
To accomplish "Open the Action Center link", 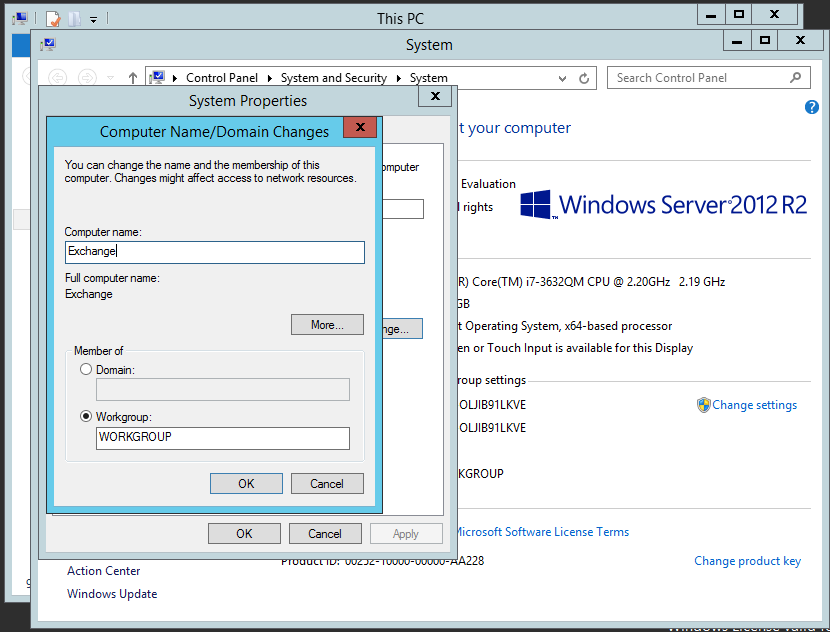I will click(104, 571).
